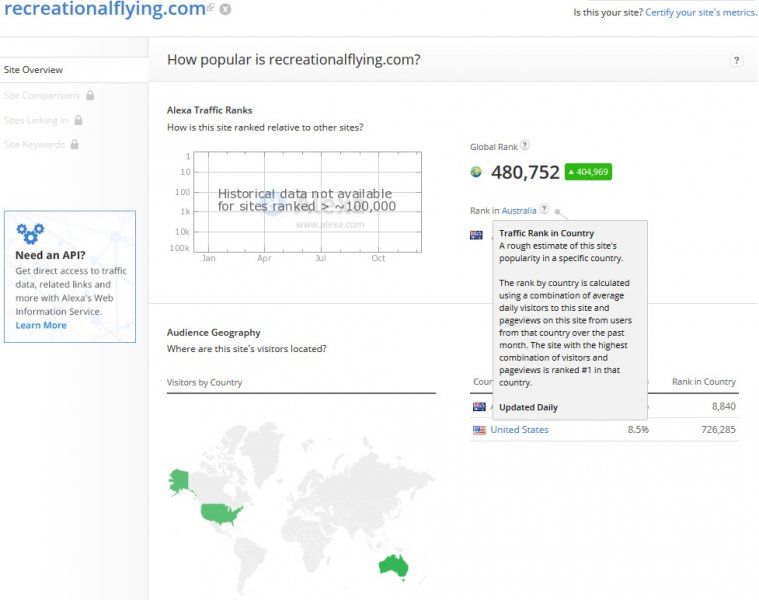Click the Australia flag under Rank in Australia
759x600 pixels.
click(x=476, y=235)
